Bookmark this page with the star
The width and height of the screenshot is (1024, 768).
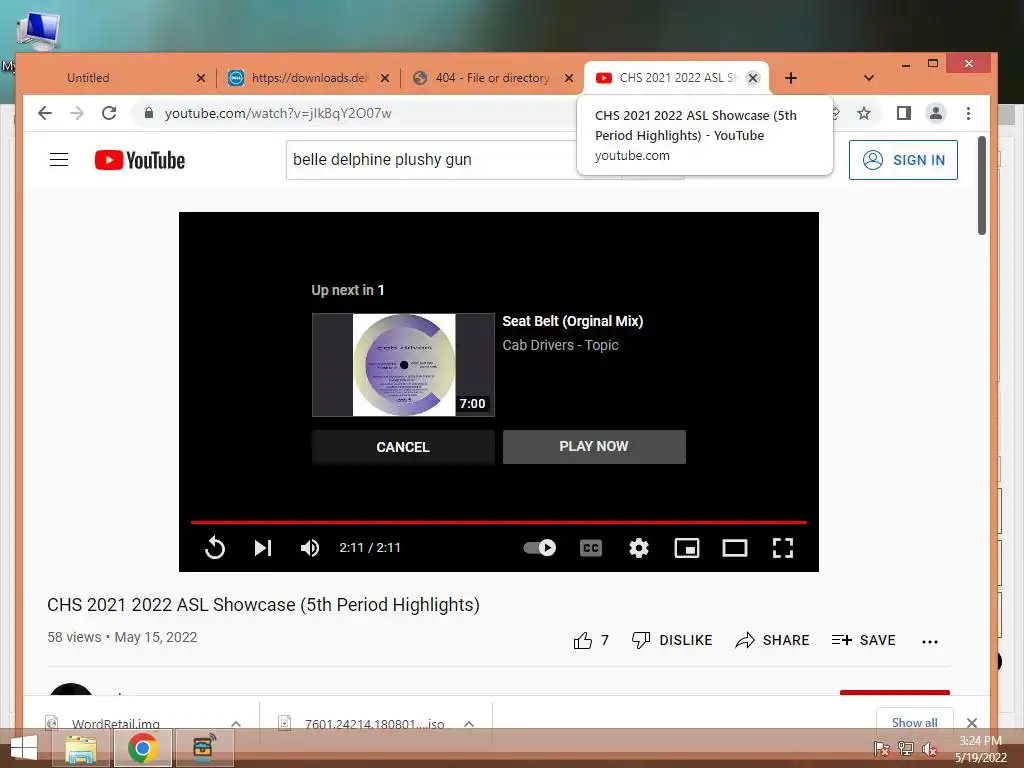tap(863, 114)
